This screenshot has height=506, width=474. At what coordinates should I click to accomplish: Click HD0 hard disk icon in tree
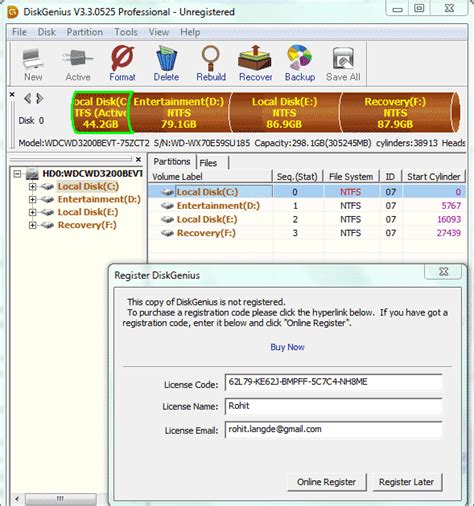click(x=32, y=174)
